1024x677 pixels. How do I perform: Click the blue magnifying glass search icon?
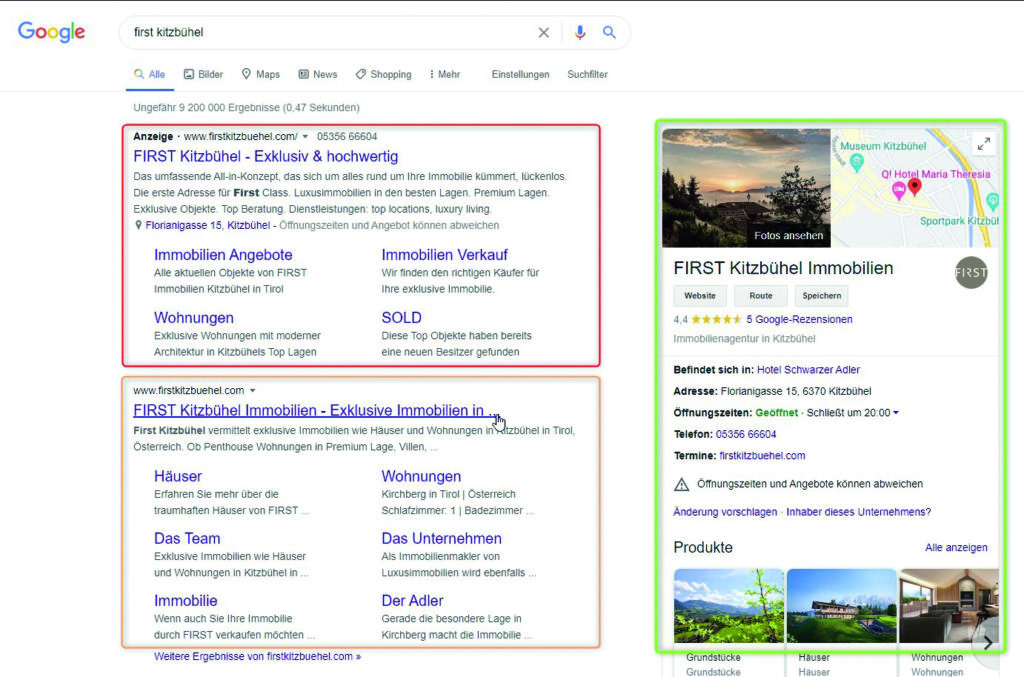[609, 33]
